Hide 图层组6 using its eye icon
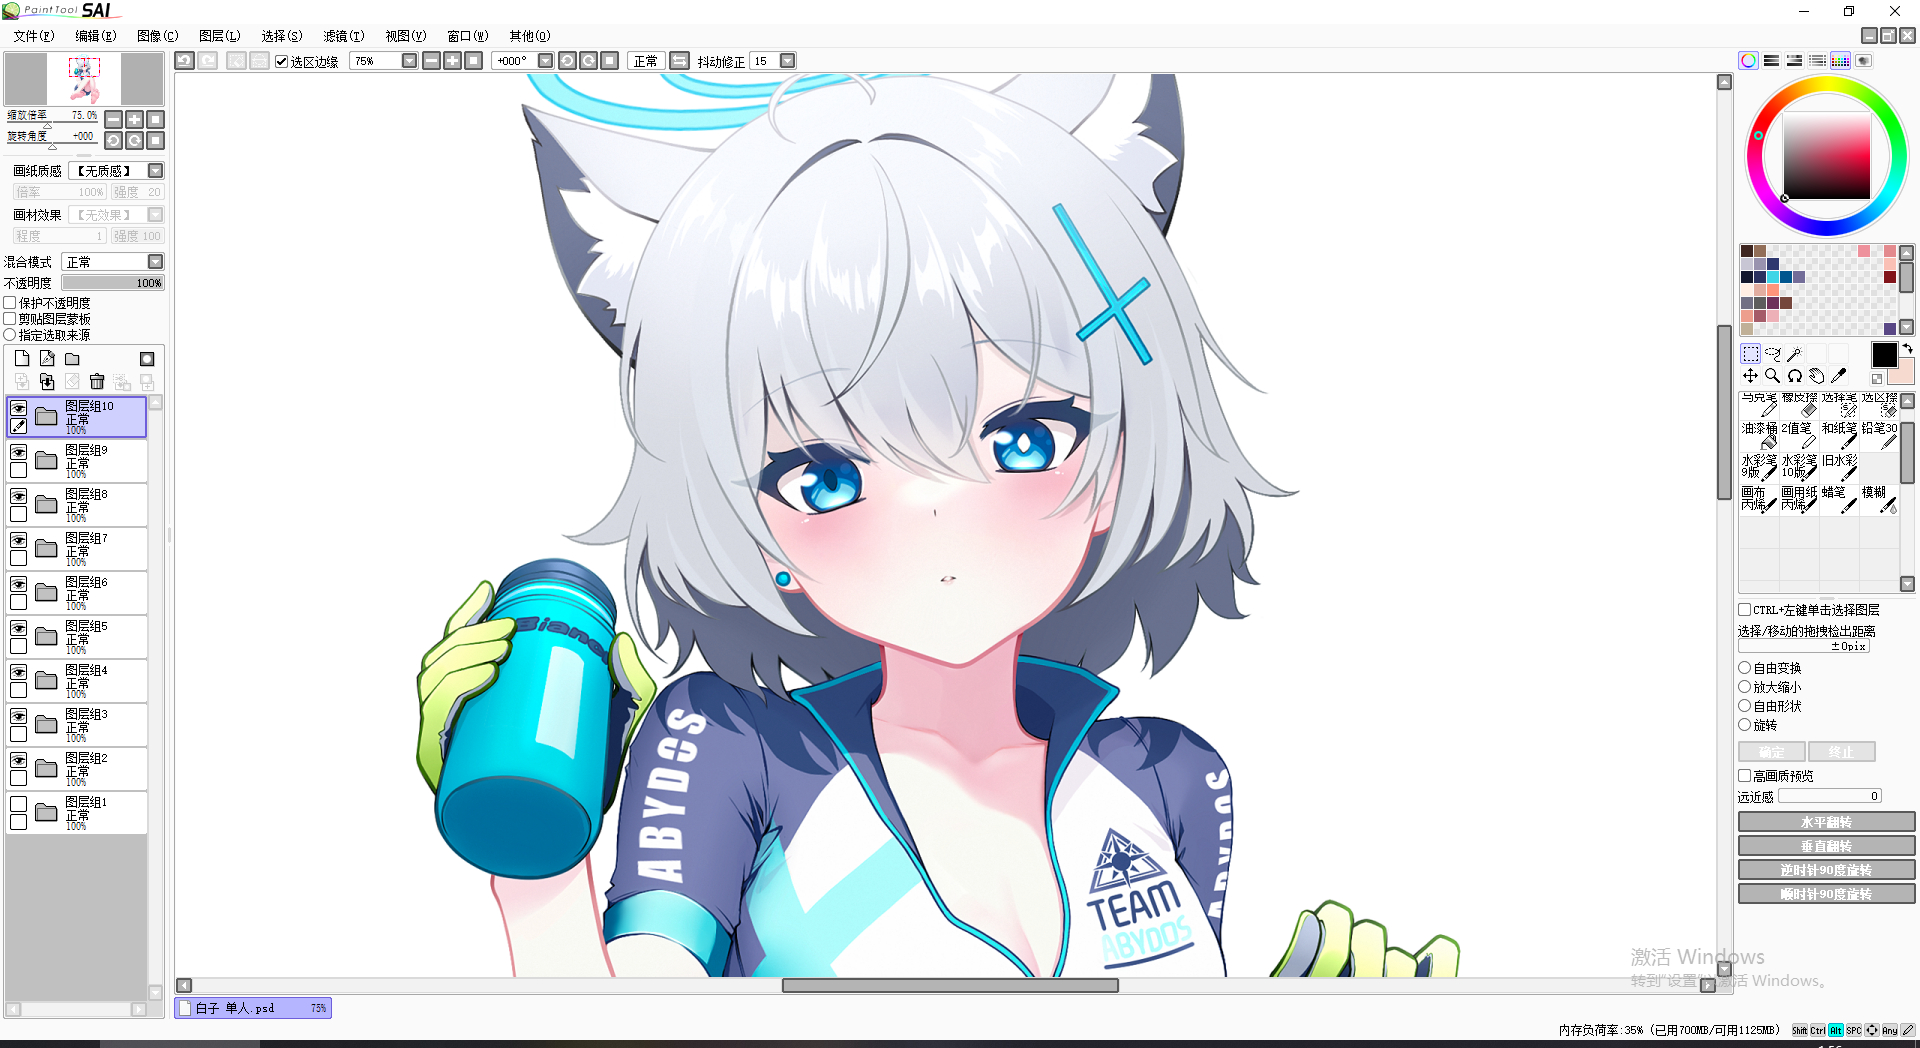The height and width of the screenshot is (1048, 1920). (18, 583)
